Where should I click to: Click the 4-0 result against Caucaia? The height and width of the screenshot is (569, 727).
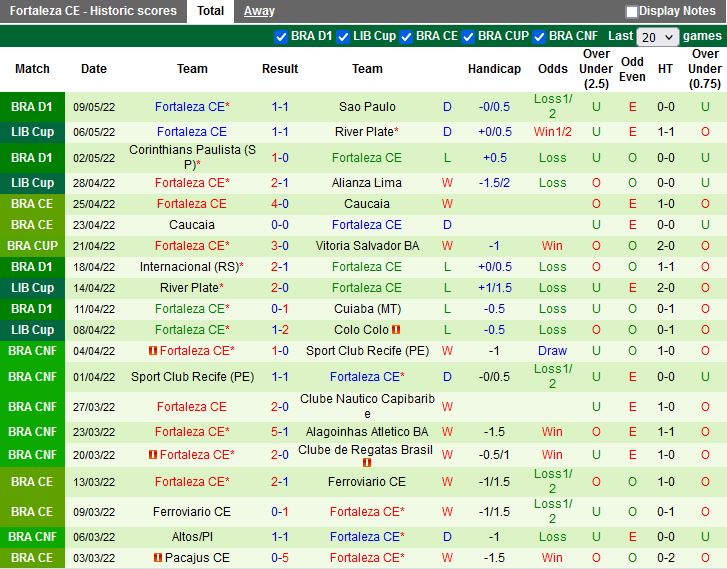click(x=280, y=204)
